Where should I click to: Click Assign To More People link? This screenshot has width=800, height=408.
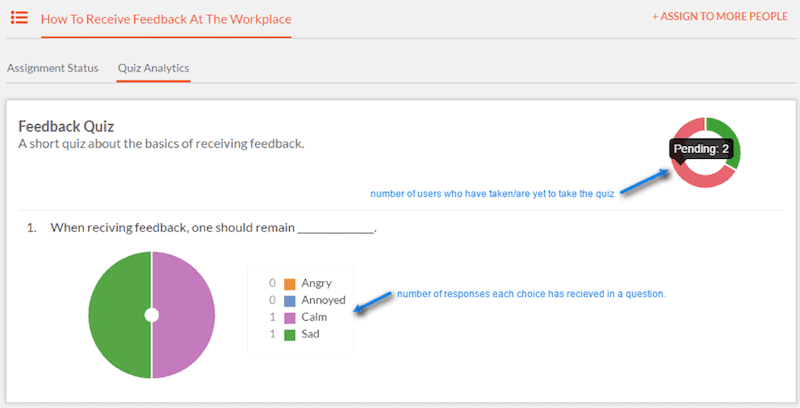coord(719,16)
